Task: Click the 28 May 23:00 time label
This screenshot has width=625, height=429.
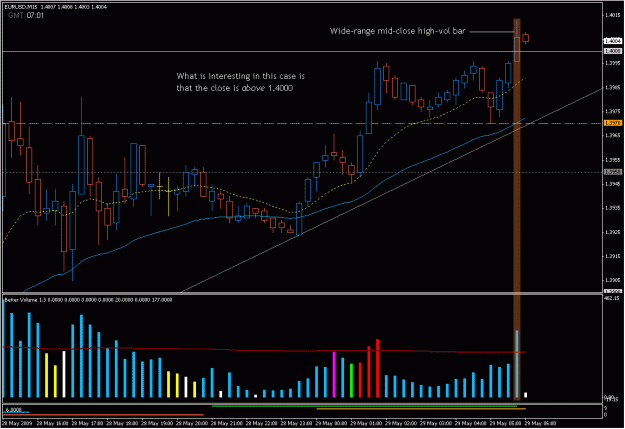Action: [x=296, y=423]
